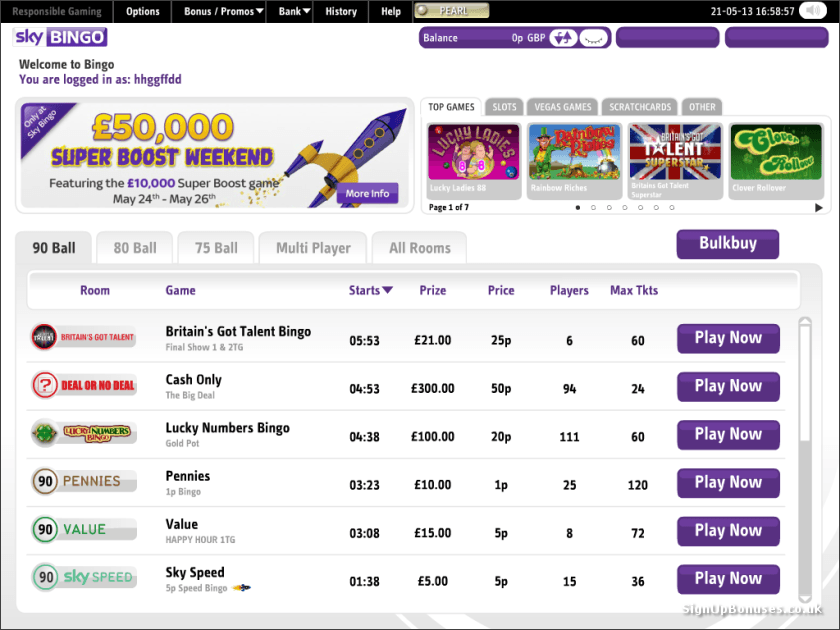Screen dimensions: 840x630
Task: Open the Lucky Numbers Bingo room logo
Action: [x=84, y=433]
